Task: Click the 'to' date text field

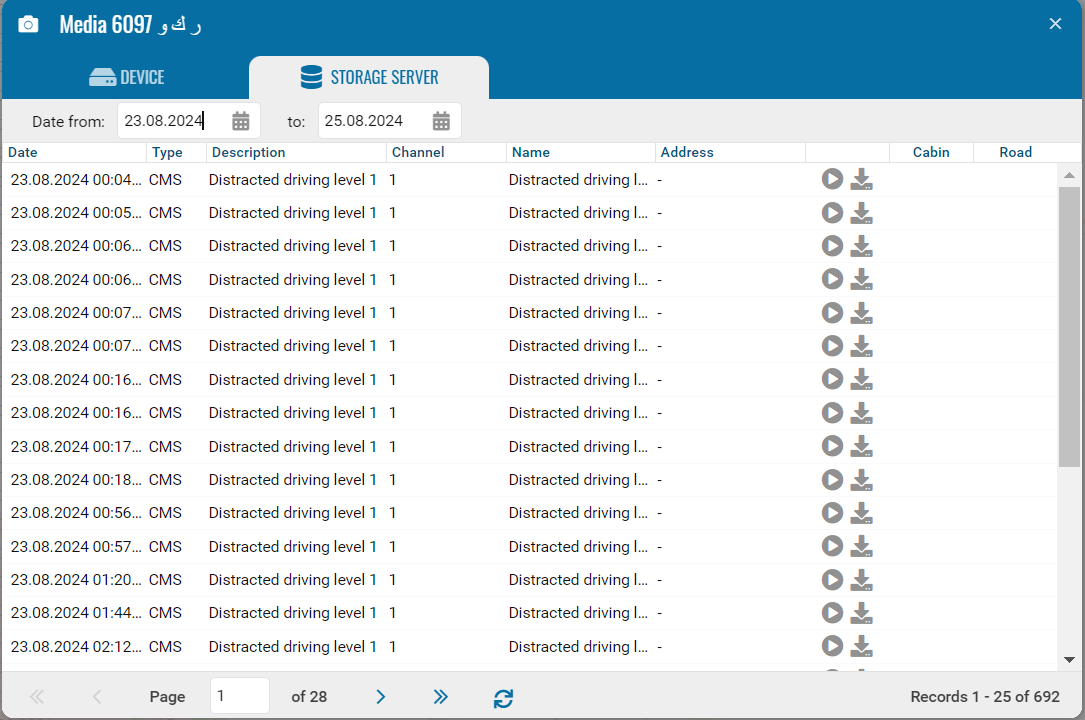Action: click(x=372, y=121)
